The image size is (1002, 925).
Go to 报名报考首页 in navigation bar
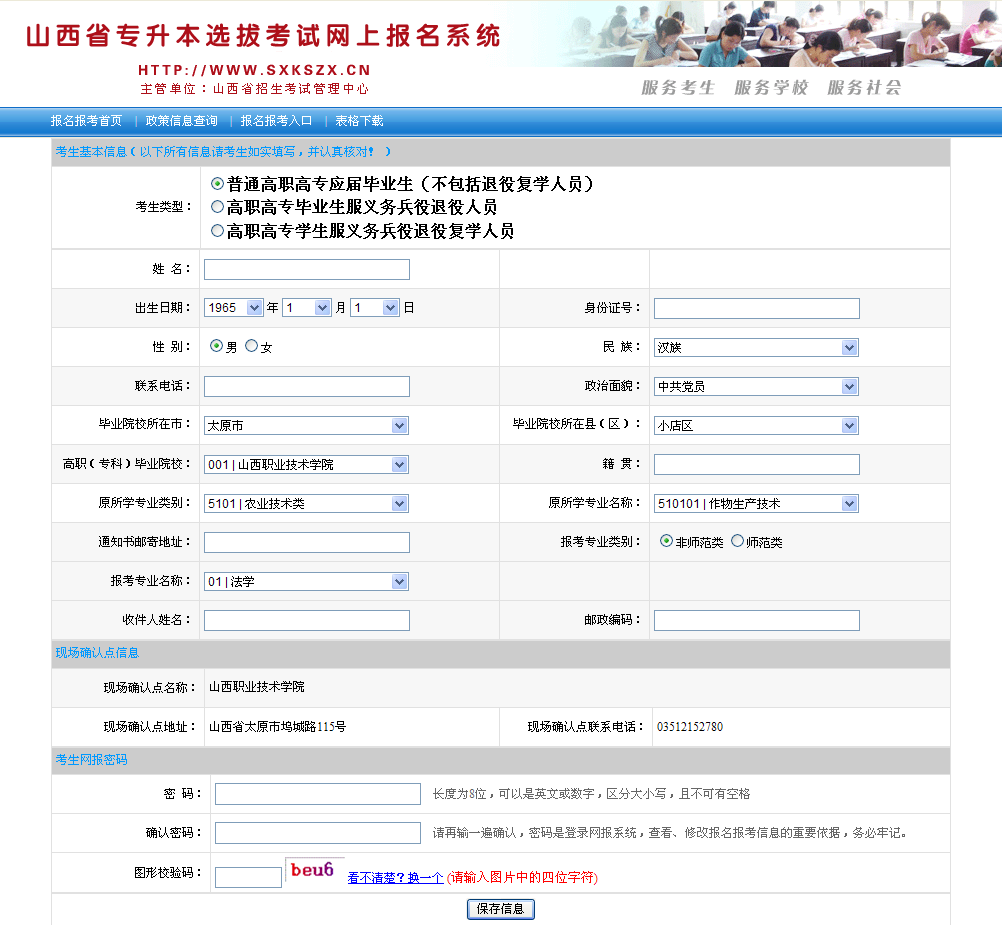click(x=86, y=121)
